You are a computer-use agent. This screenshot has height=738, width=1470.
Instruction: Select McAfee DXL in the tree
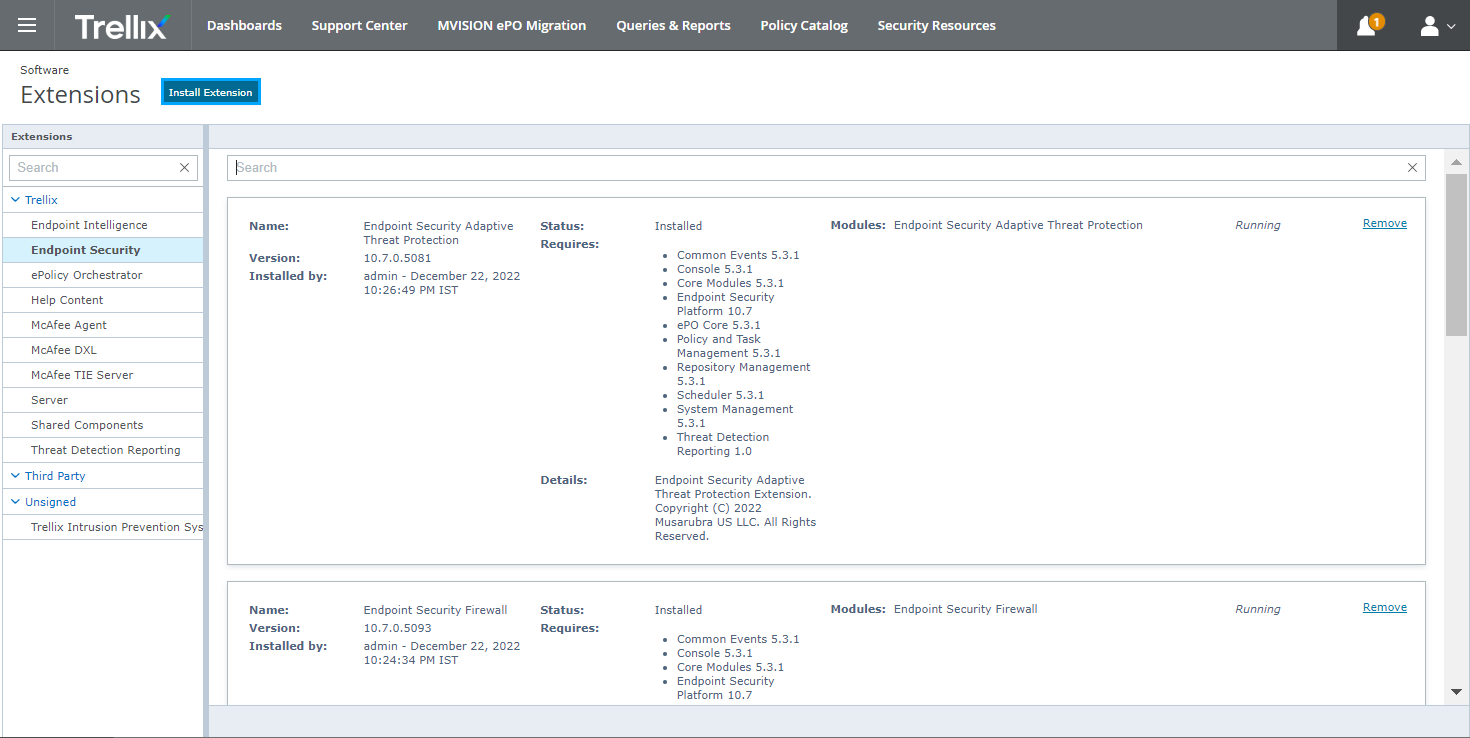coord(103,350)
